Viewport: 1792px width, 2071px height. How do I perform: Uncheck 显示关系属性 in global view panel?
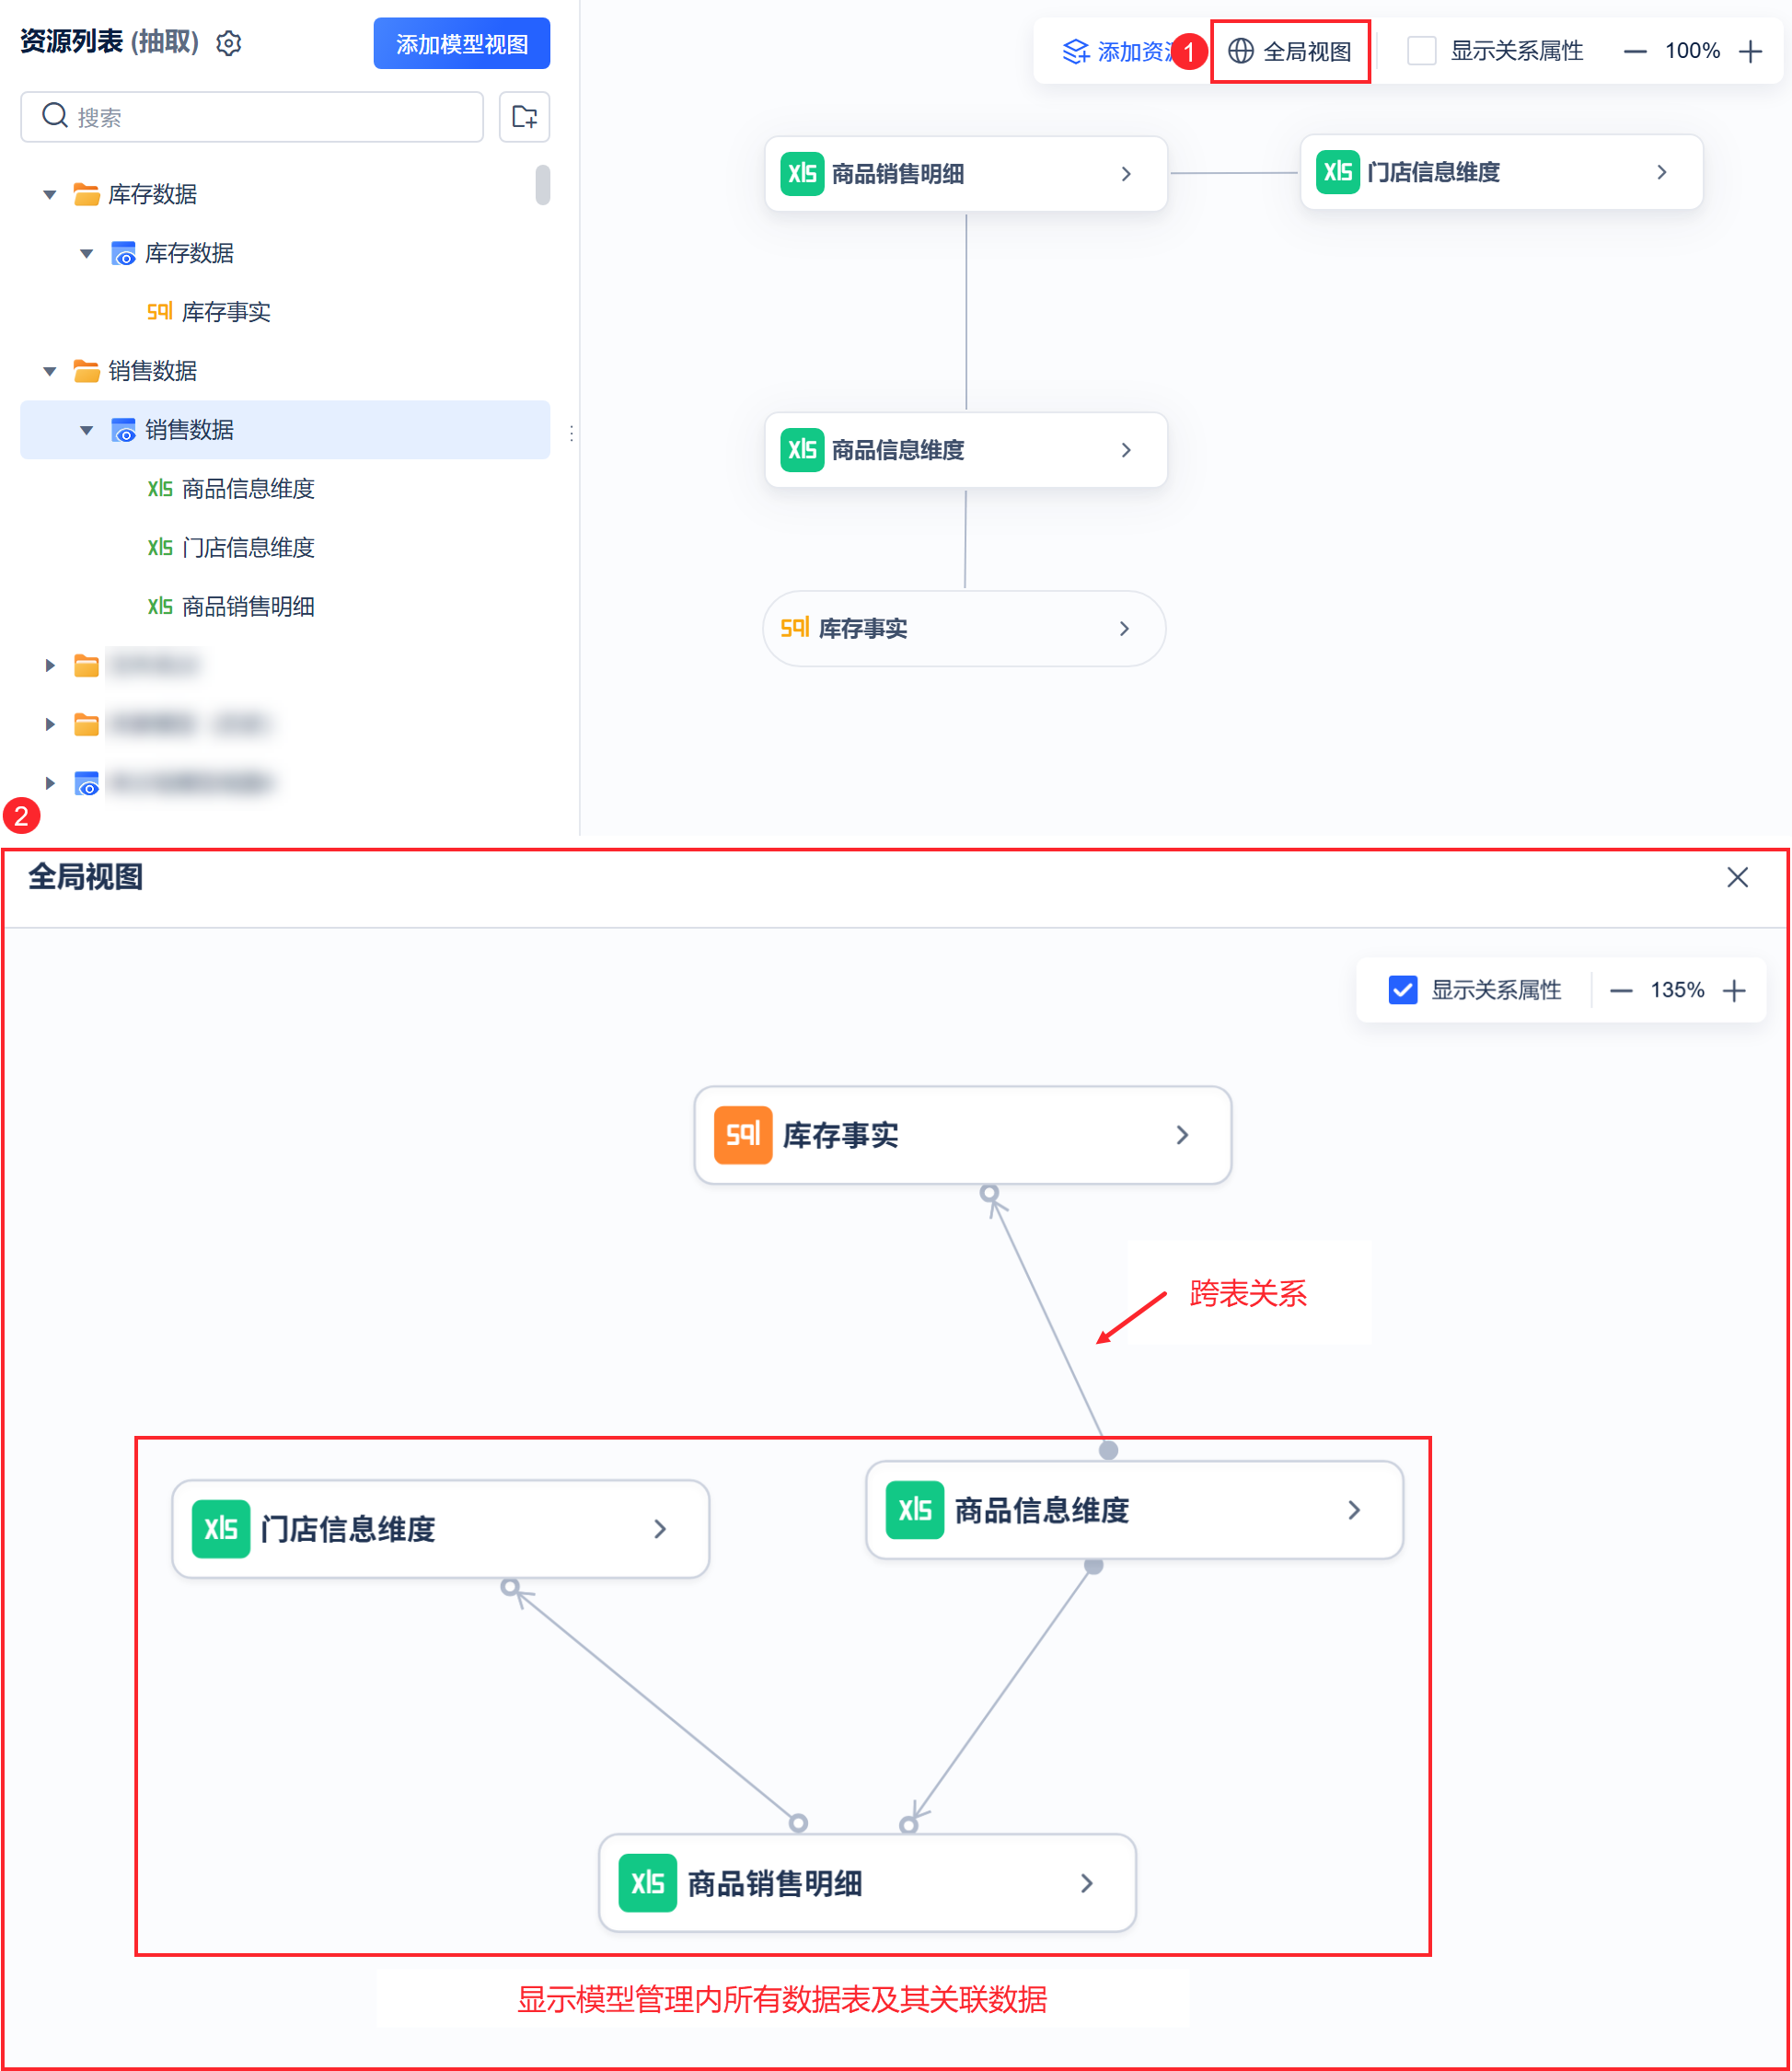[x=1402, y=990]
